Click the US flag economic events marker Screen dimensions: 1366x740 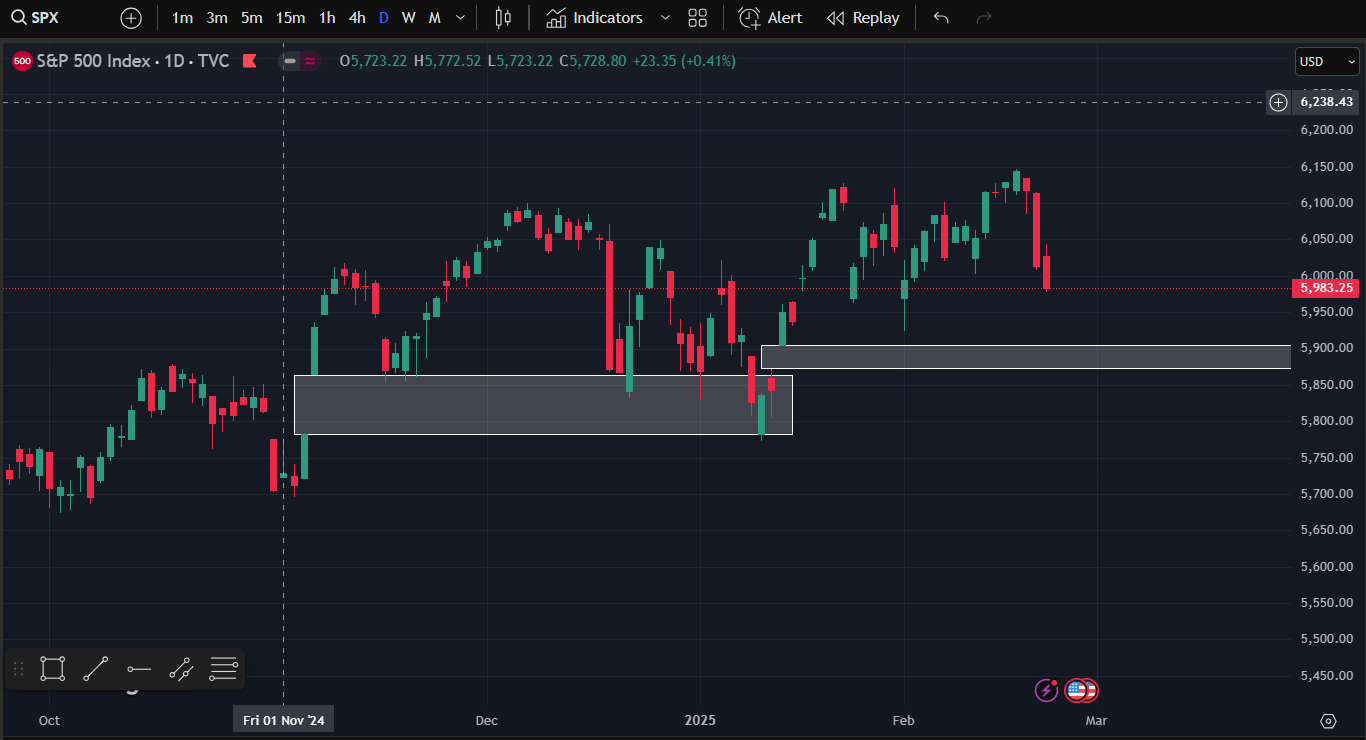(1077, 690)
